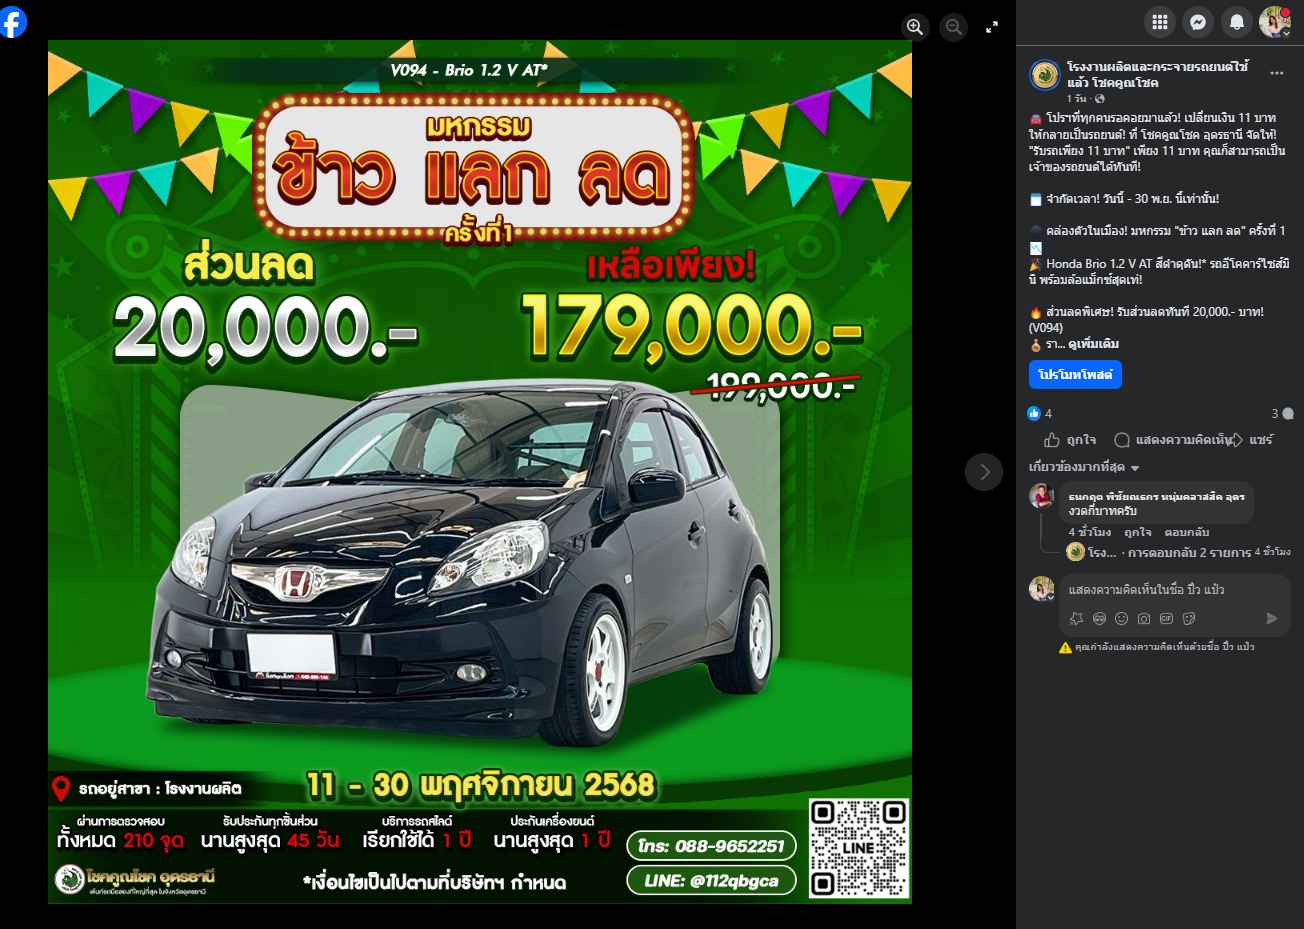Expand post text with 'ดูเพิ่มเติม'

pos(1094,344)
